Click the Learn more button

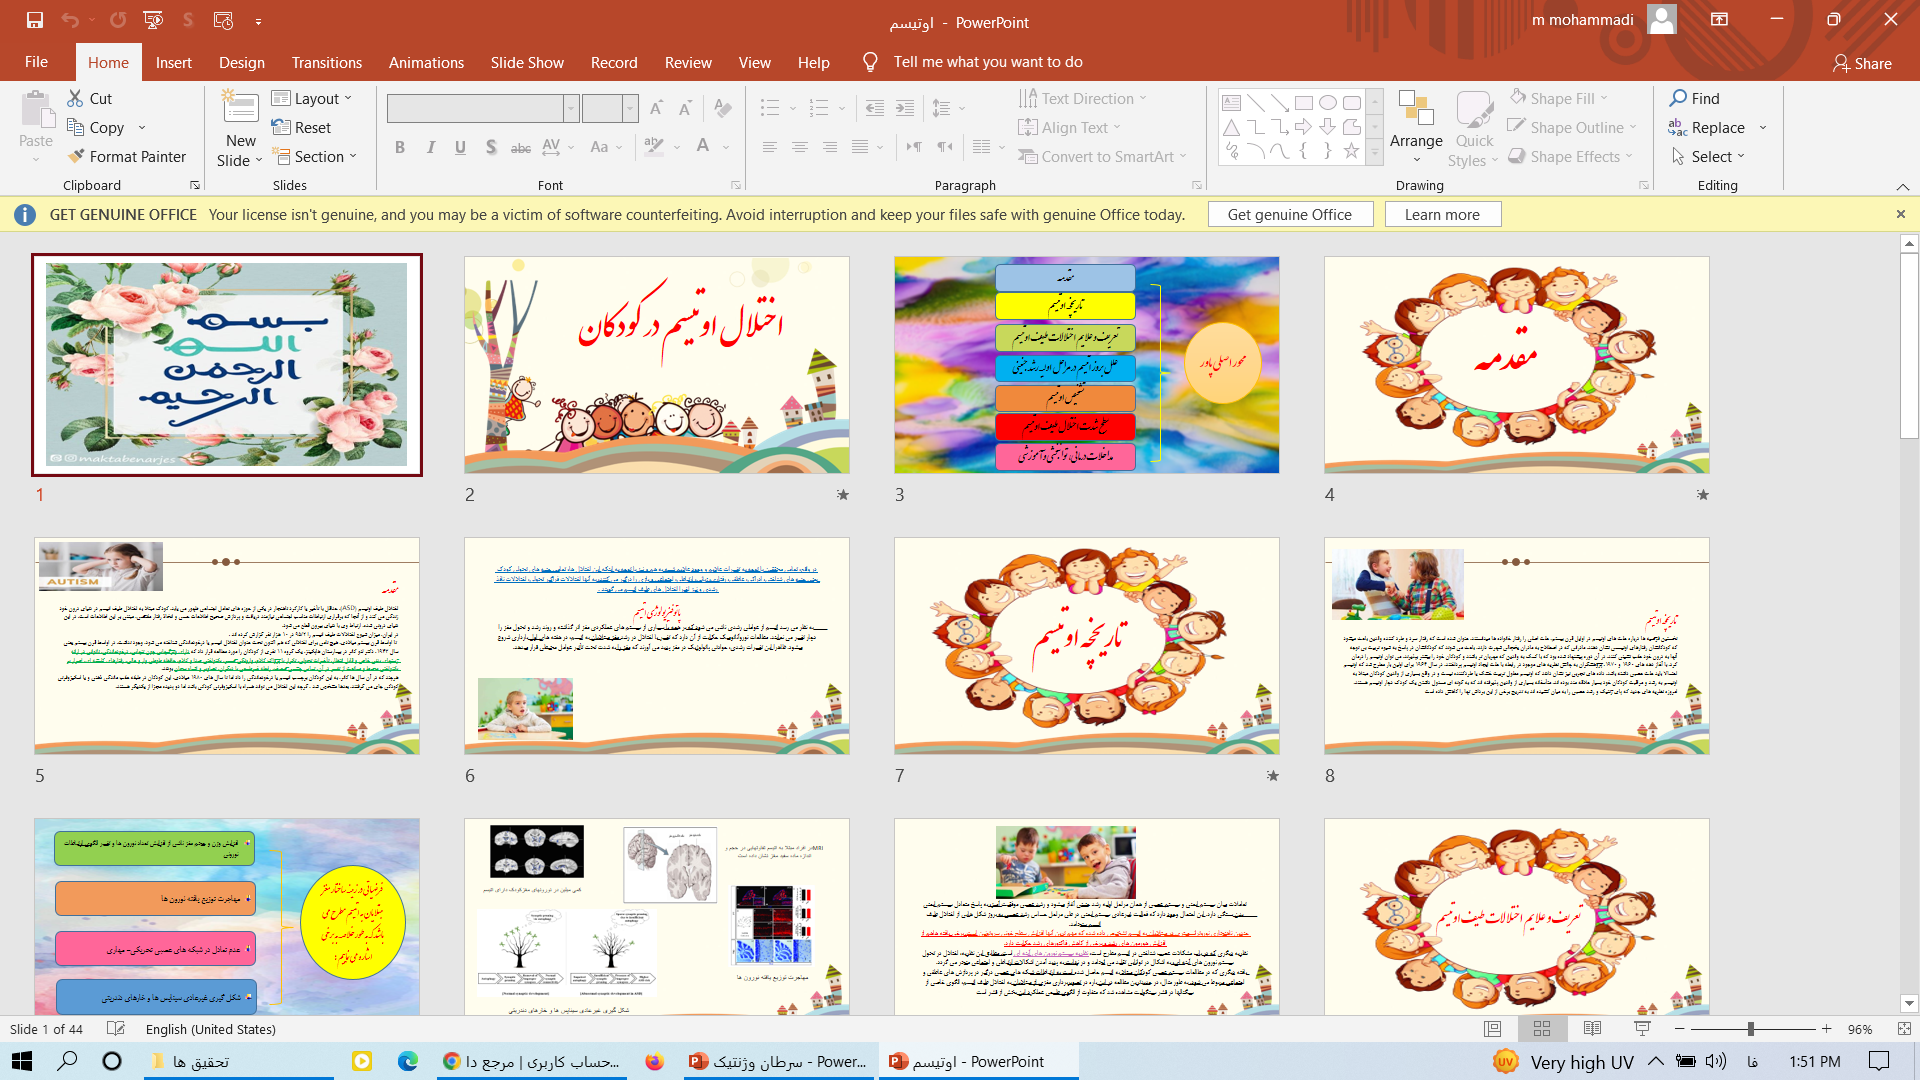1441,215
